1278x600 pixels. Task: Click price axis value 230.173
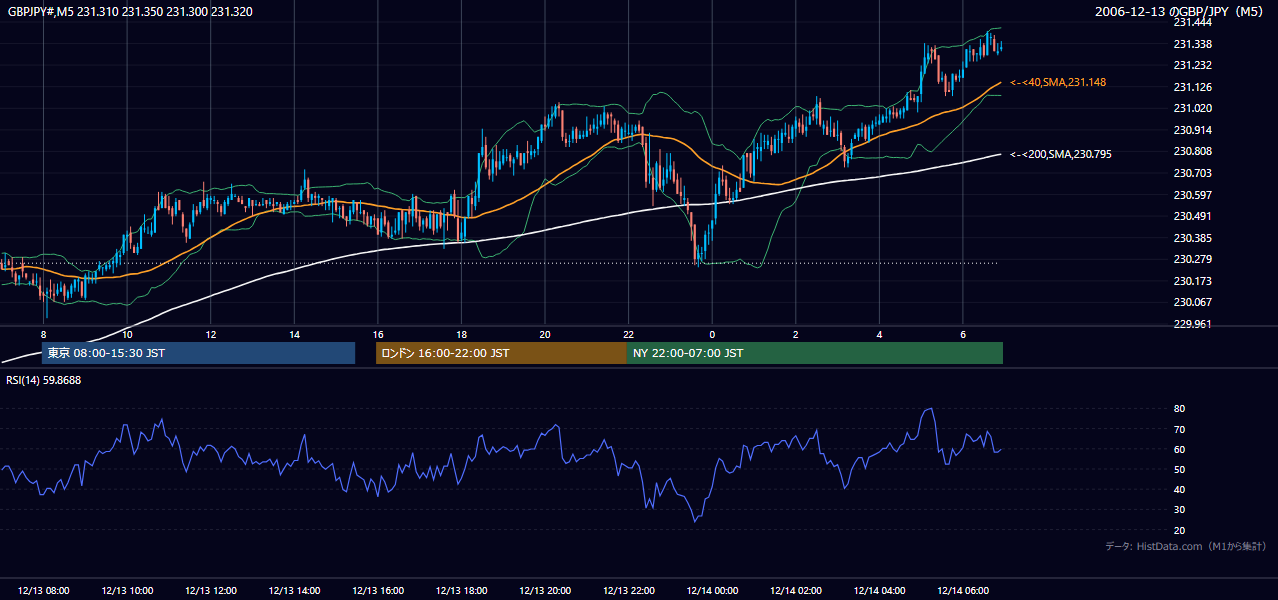1192,281
